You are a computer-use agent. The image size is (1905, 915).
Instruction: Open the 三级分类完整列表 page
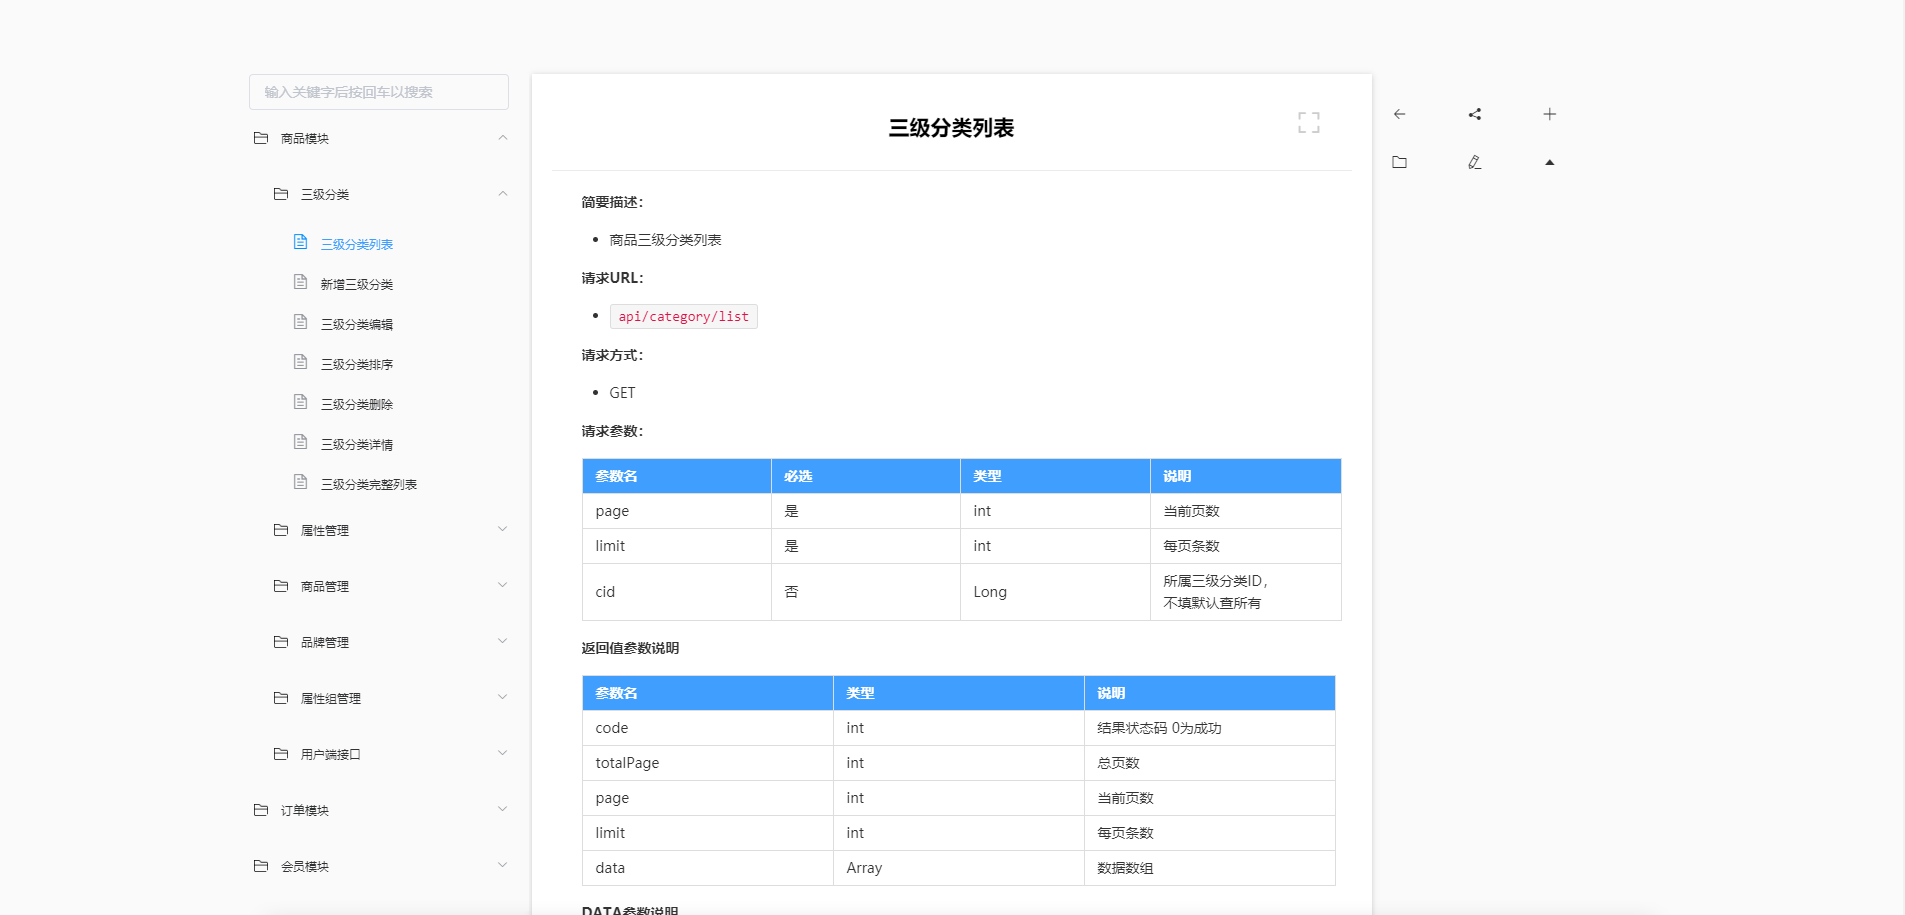[x=369, y=484]
